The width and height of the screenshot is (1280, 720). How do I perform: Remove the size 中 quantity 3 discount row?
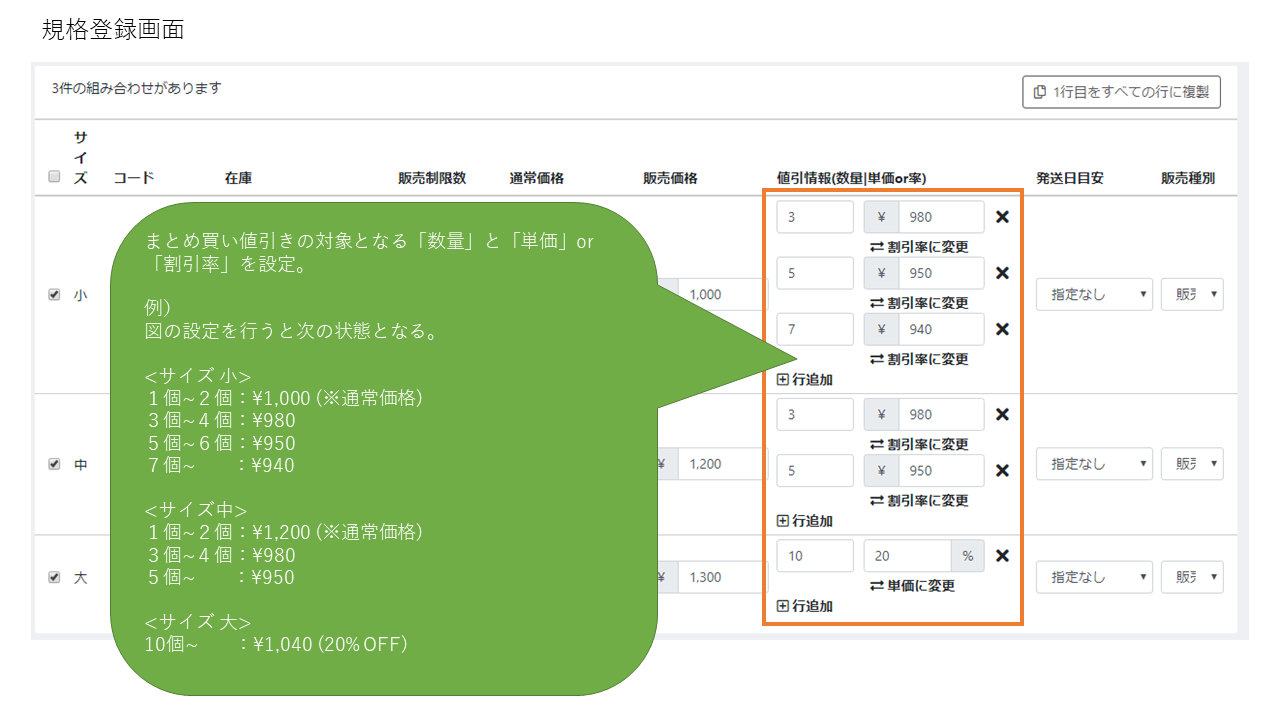point(1002,415)
